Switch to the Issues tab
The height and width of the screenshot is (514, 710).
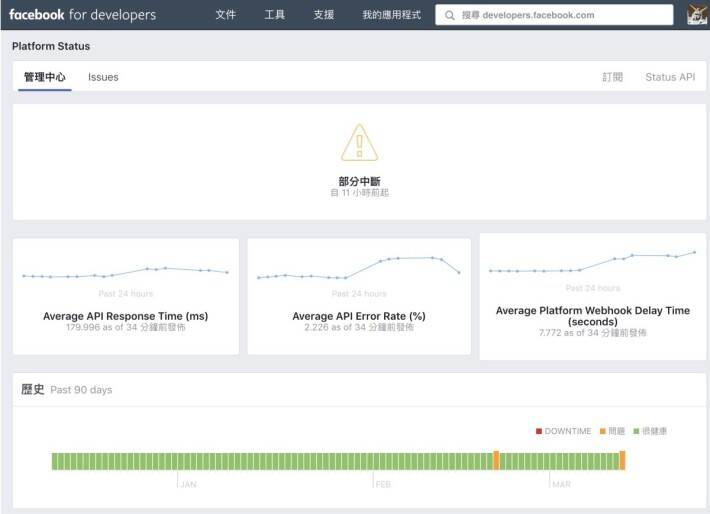[103, 77]
